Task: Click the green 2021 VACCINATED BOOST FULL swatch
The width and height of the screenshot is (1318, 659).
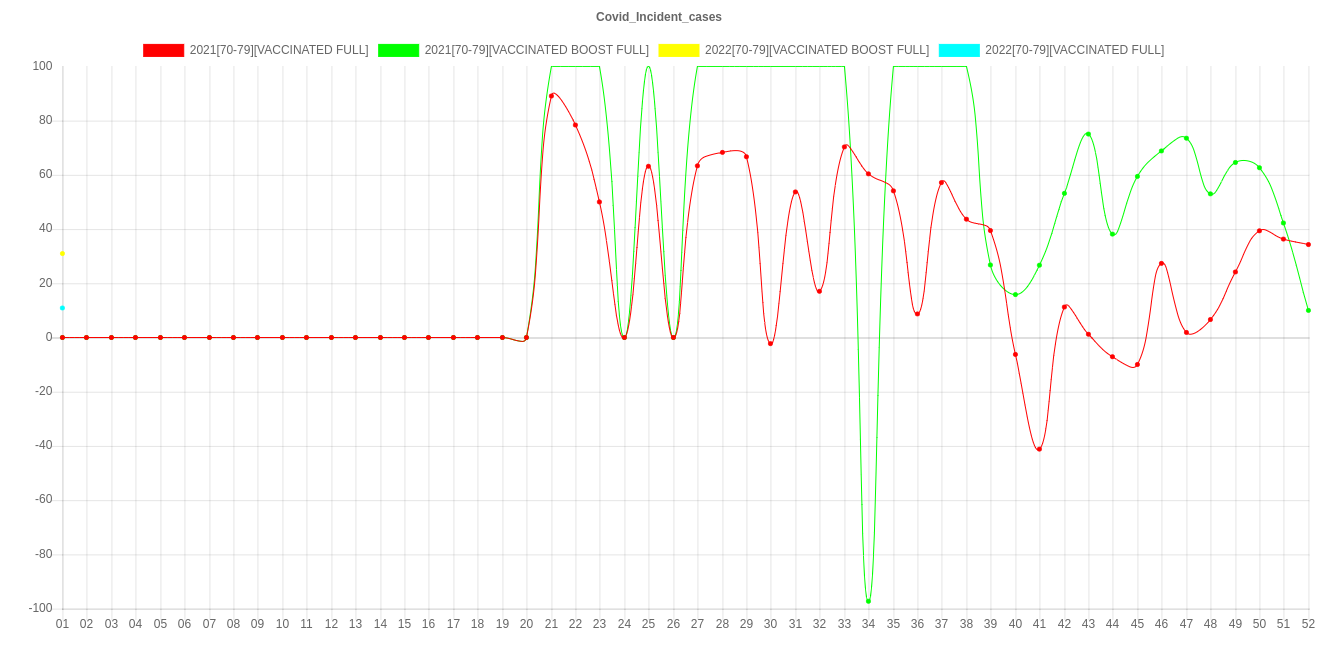Action: 399,50
